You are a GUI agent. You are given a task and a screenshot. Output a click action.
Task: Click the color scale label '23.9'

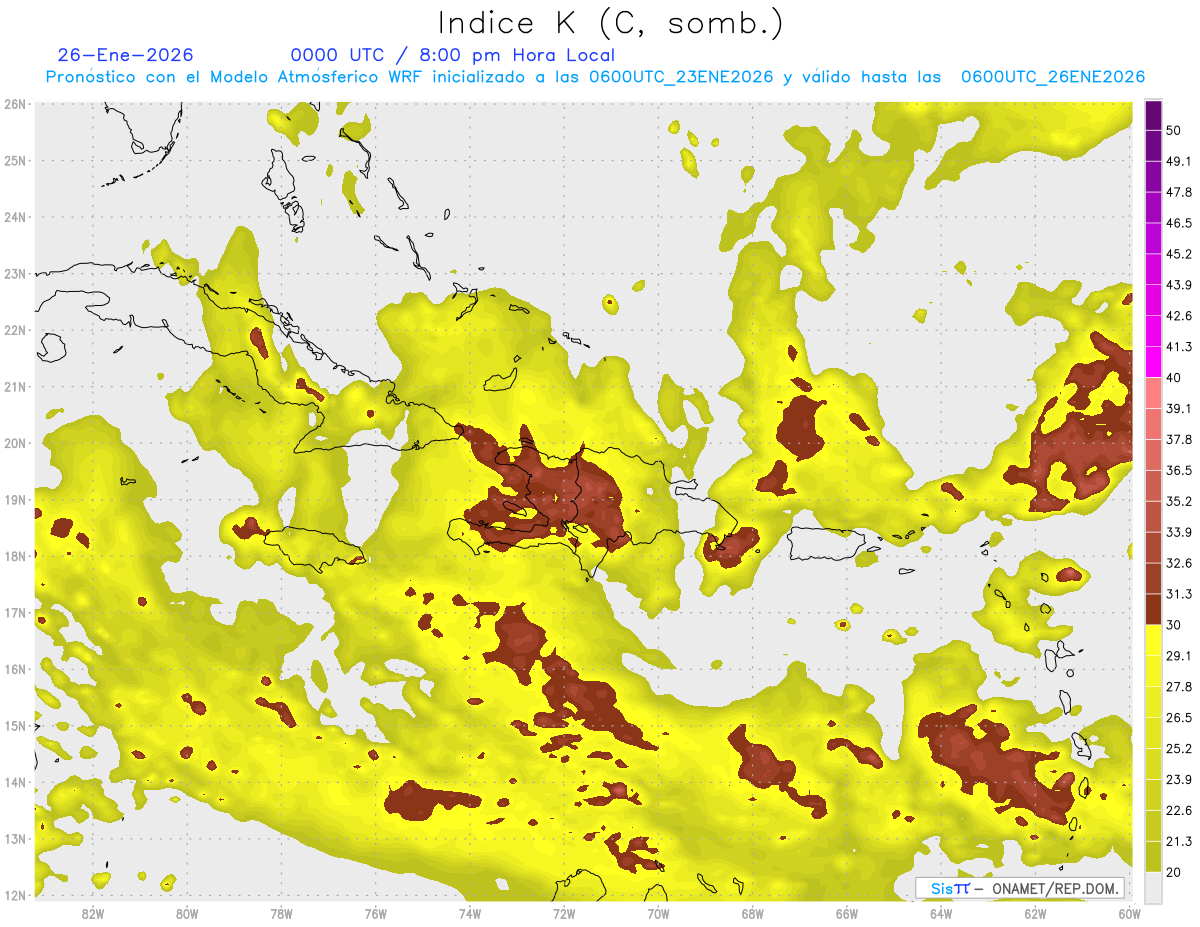pos(1178,779)
